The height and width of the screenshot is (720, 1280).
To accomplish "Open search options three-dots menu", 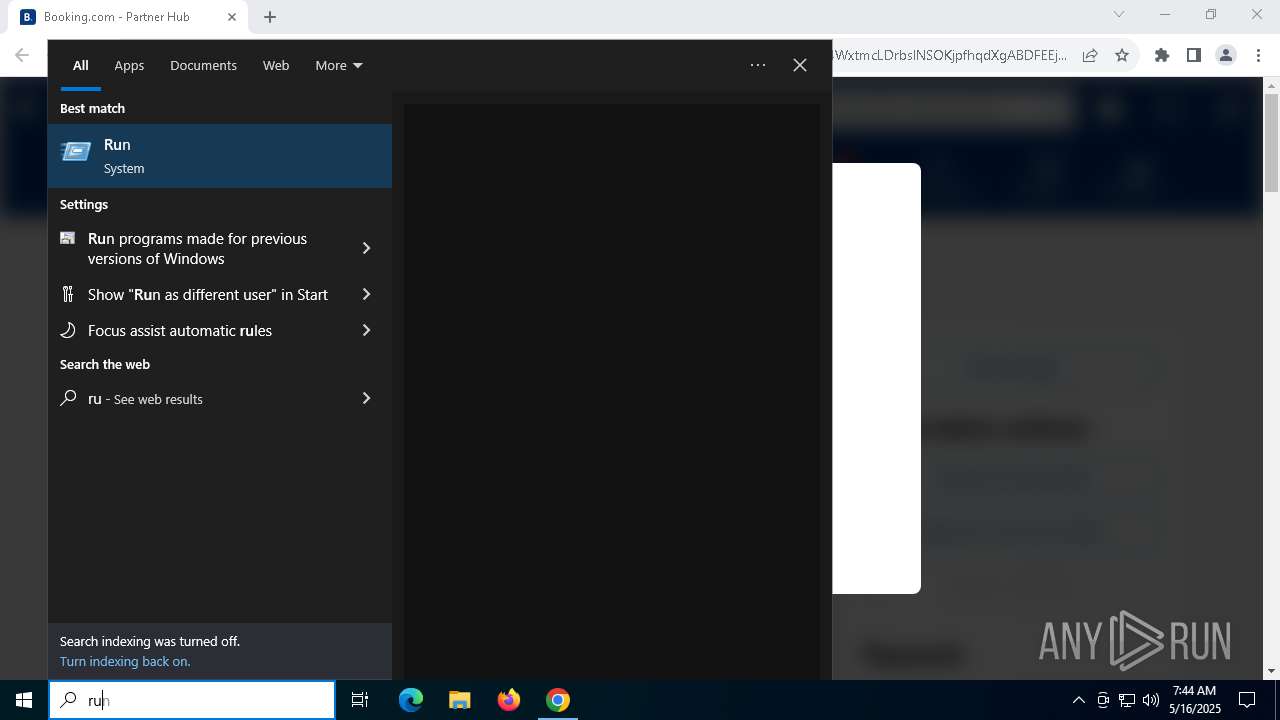I will pos(758,65).
